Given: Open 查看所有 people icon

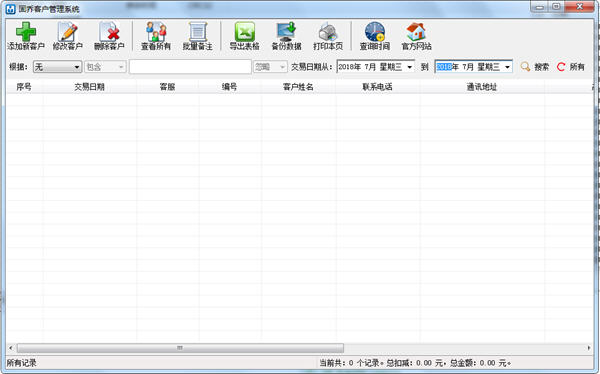Looking at the screenshot, I should click(156, 32).
